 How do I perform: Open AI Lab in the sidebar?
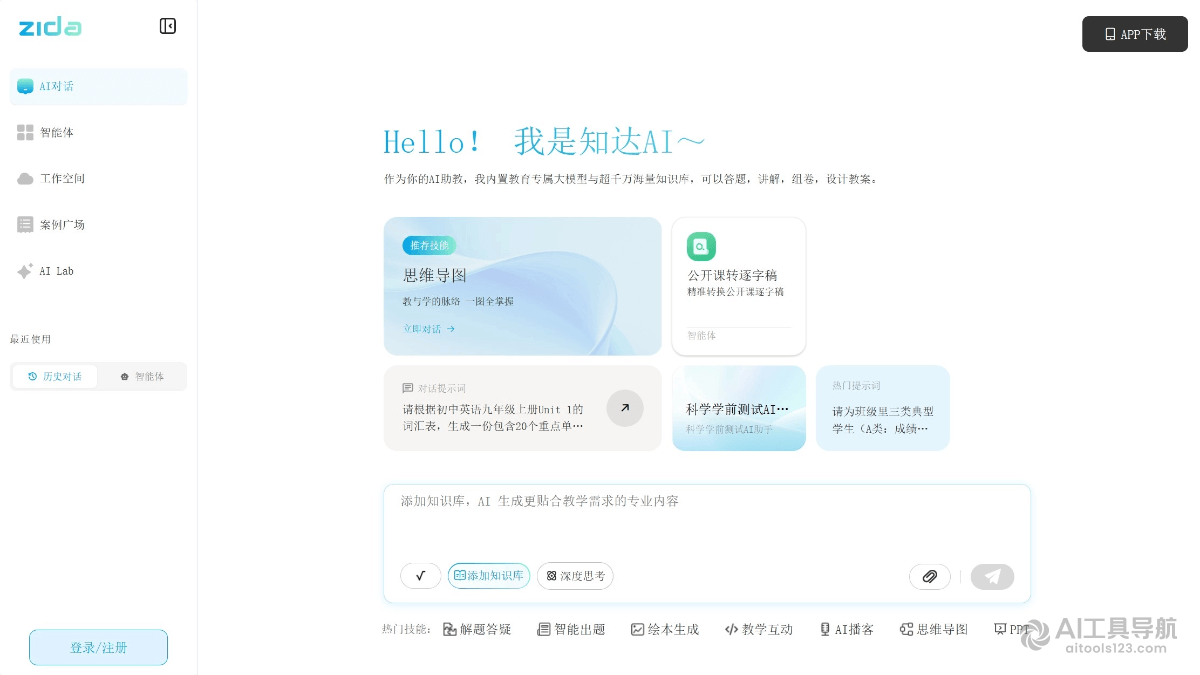point(98,271)
